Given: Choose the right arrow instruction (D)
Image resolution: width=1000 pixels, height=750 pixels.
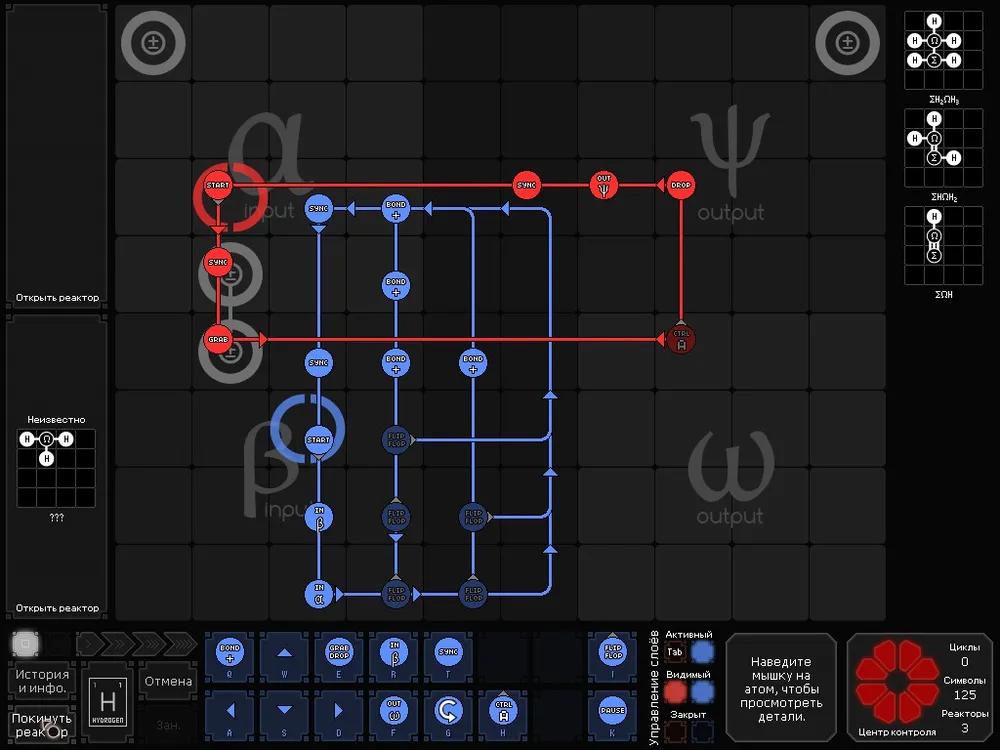Looking at the screenshot, I should (x=339, y=715).
